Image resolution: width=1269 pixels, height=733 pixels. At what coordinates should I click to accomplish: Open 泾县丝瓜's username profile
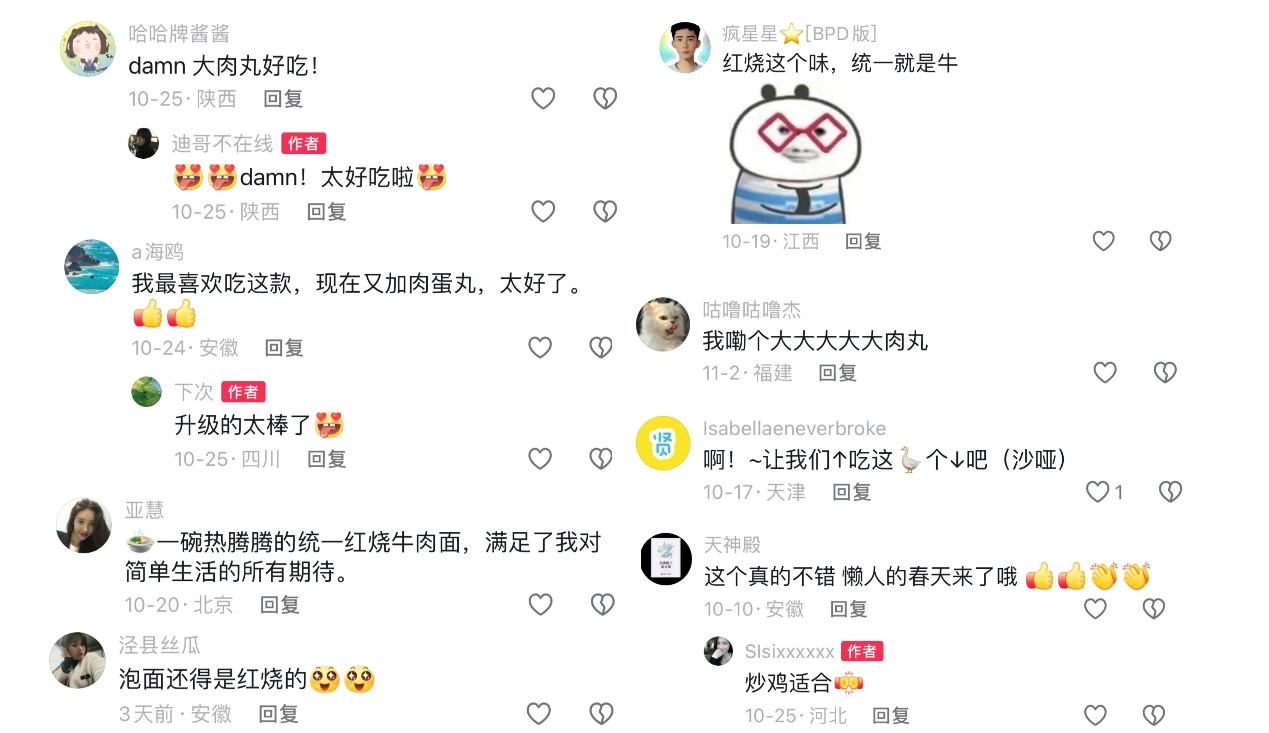160,645
